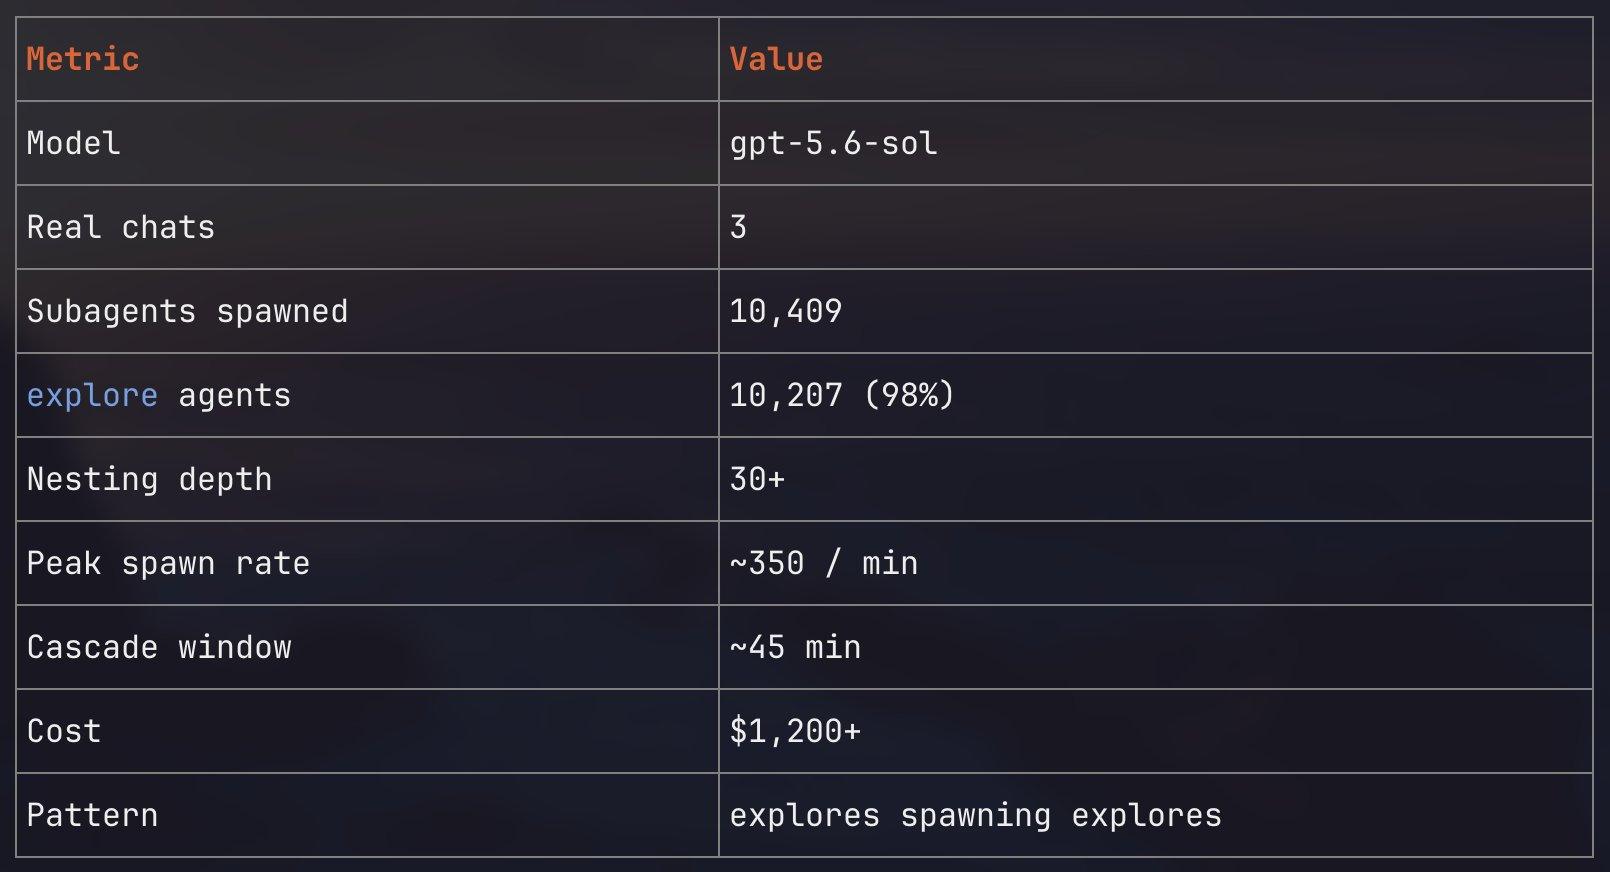Click the ~45 min value
Viewport: 1610px width, 872px height.
pos(795,647)
